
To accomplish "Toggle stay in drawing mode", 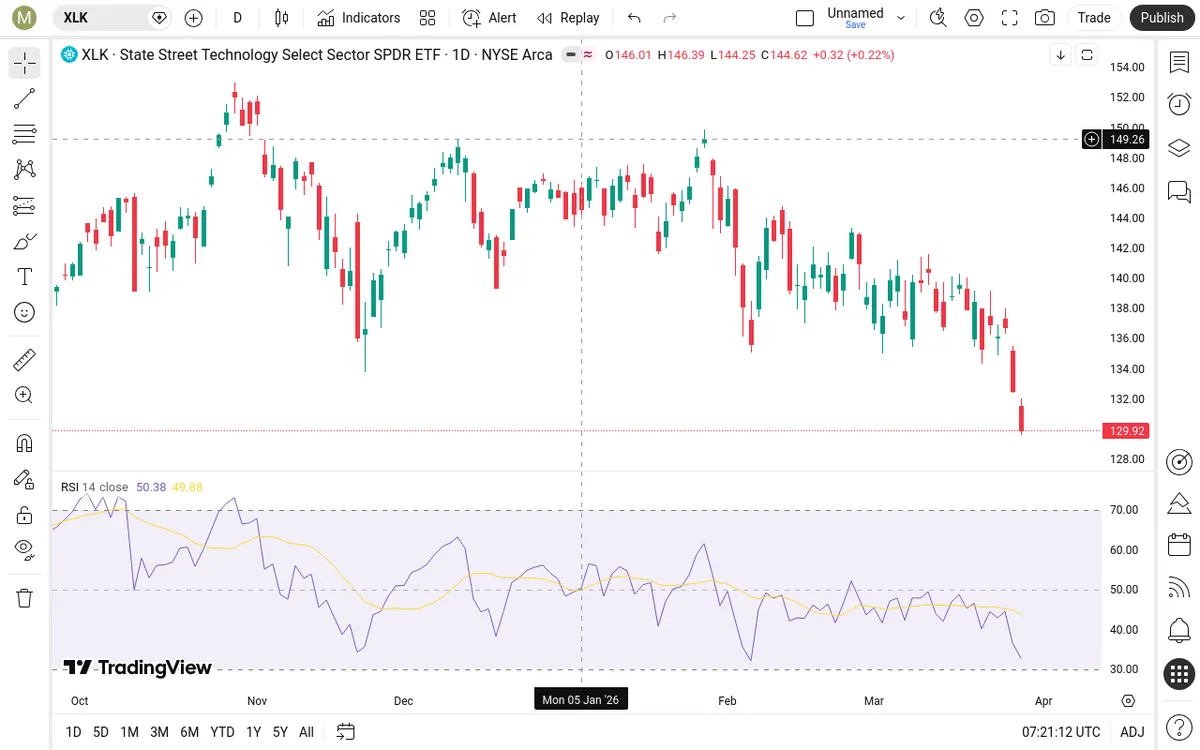I will point(25,479).
